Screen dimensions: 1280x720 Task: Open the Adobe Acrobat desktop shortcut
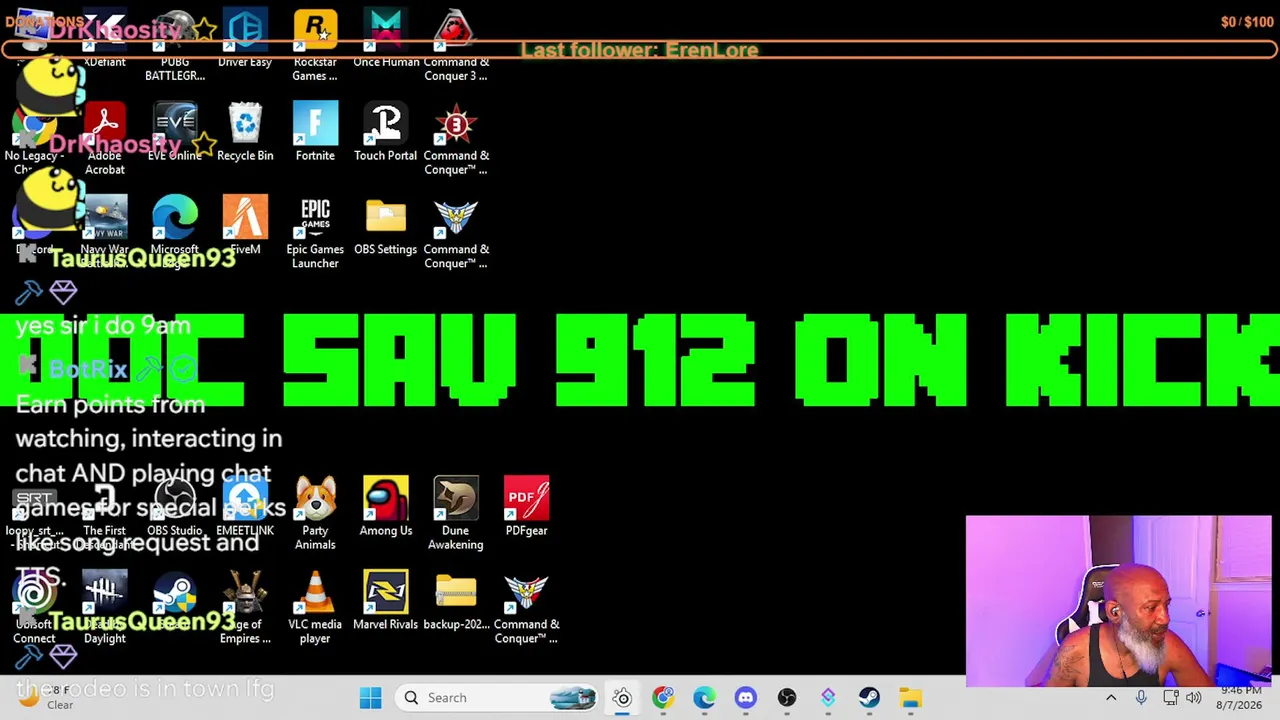pos(105,139)
